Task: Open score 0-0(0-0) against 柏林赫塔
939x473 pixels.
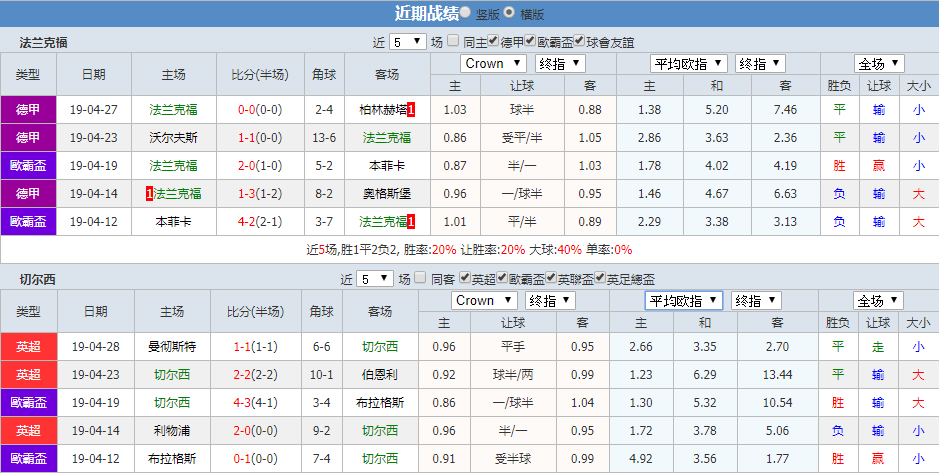Action: point(260,110)
